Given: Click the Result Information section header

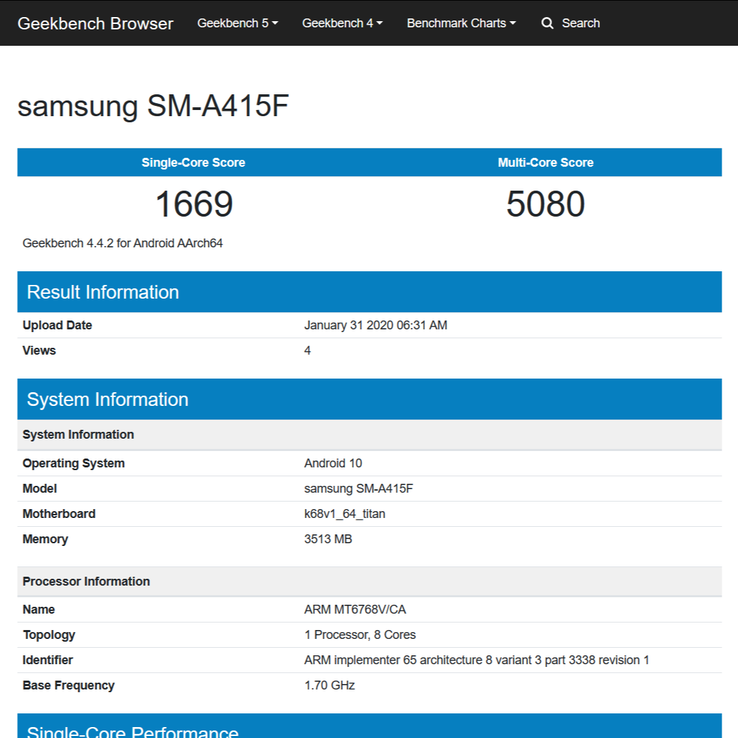Looking at the screenshot, I should pyautogui.click(x=103, y=292).
